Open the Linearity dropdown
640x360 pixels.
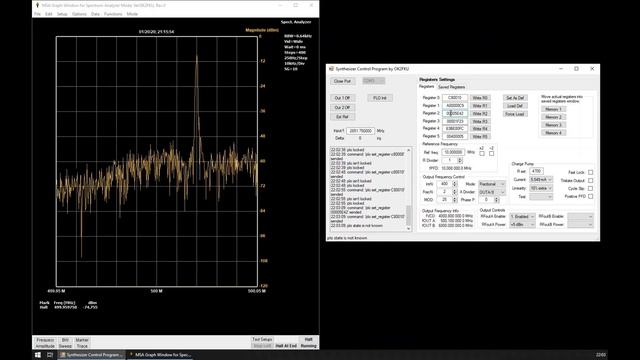tap(541, 188)
